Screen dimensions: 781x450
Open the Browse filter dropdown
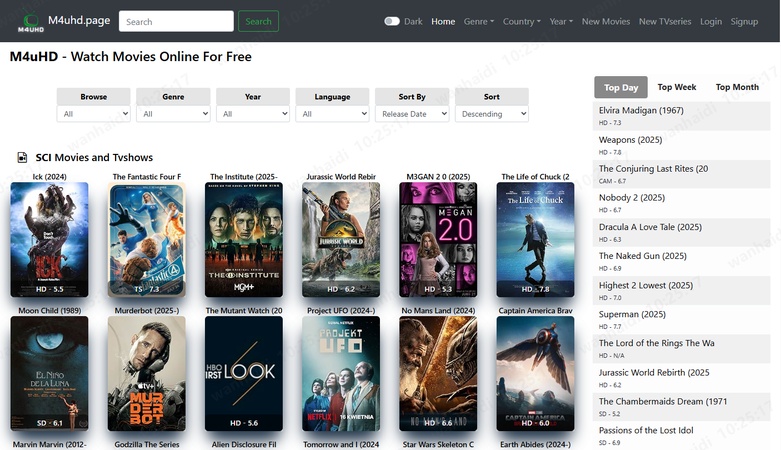[94, 114]
